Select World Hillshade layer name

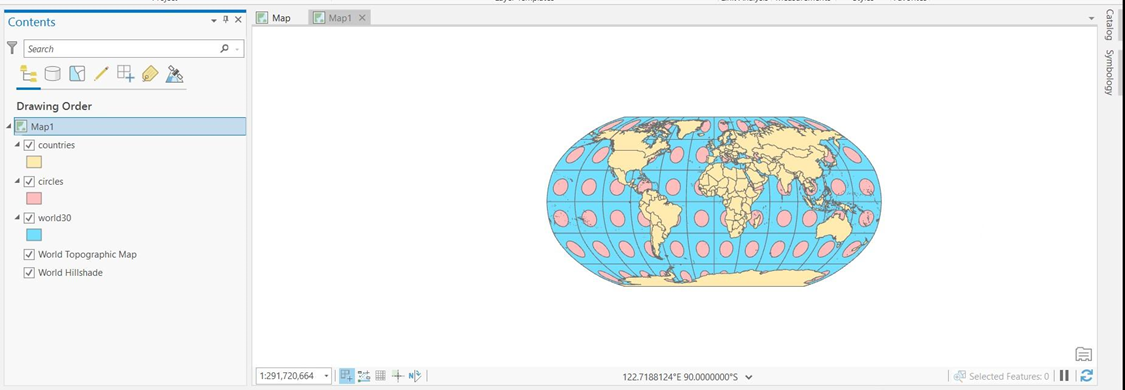(70, 272)
